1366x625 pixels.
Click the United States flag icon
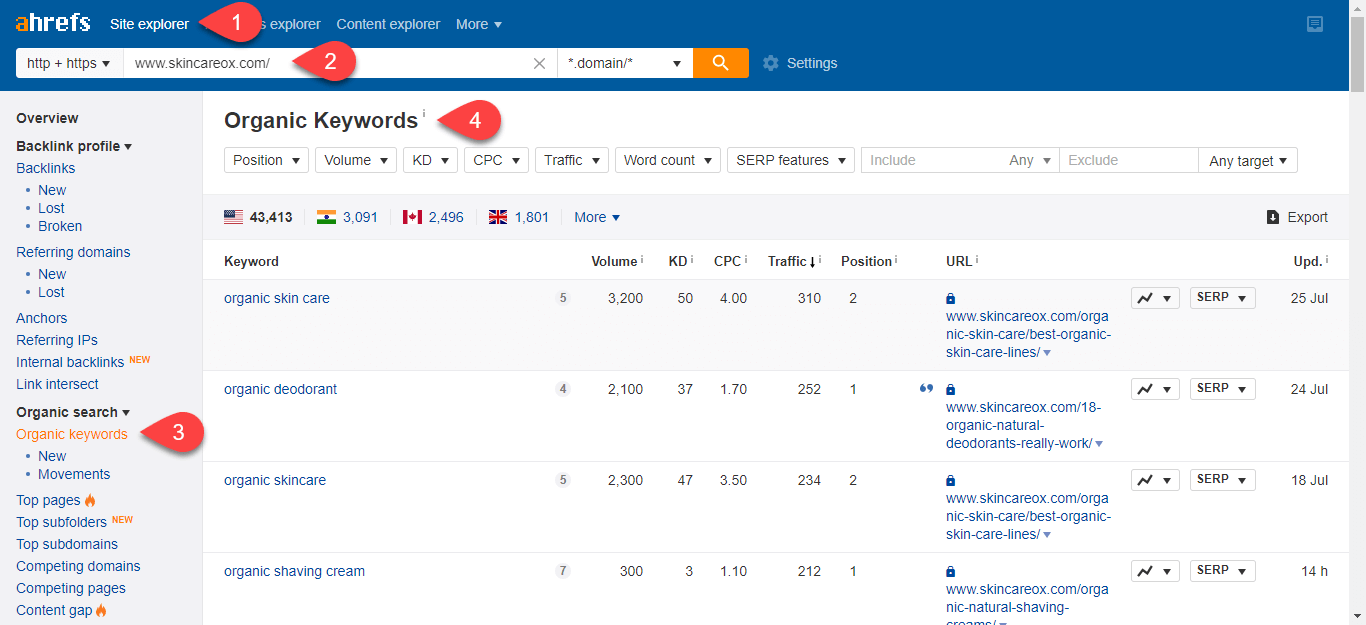[x=233, y=217]
